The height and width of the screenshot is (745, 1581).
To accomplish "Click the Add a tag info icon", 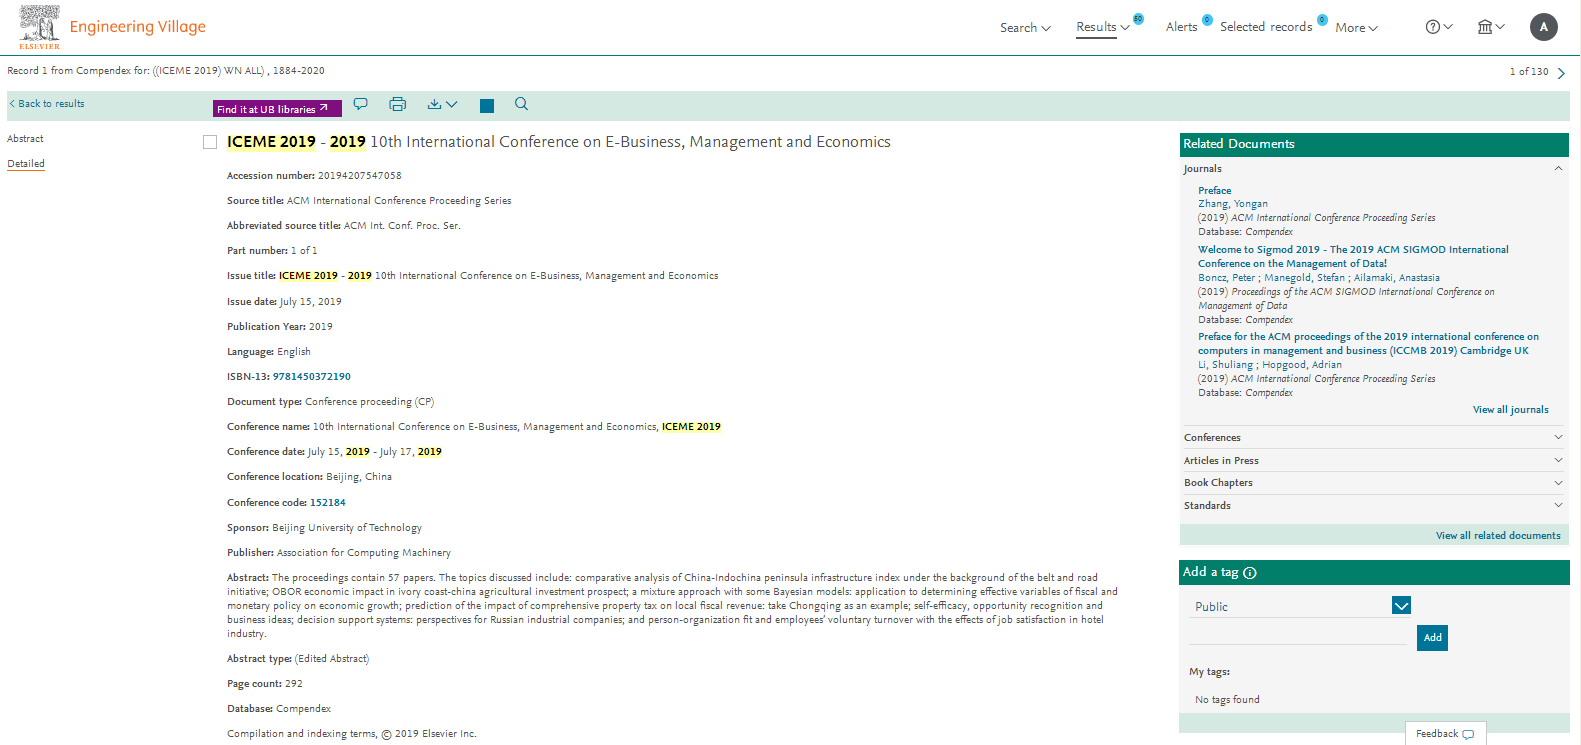I will click(1250, 573).
